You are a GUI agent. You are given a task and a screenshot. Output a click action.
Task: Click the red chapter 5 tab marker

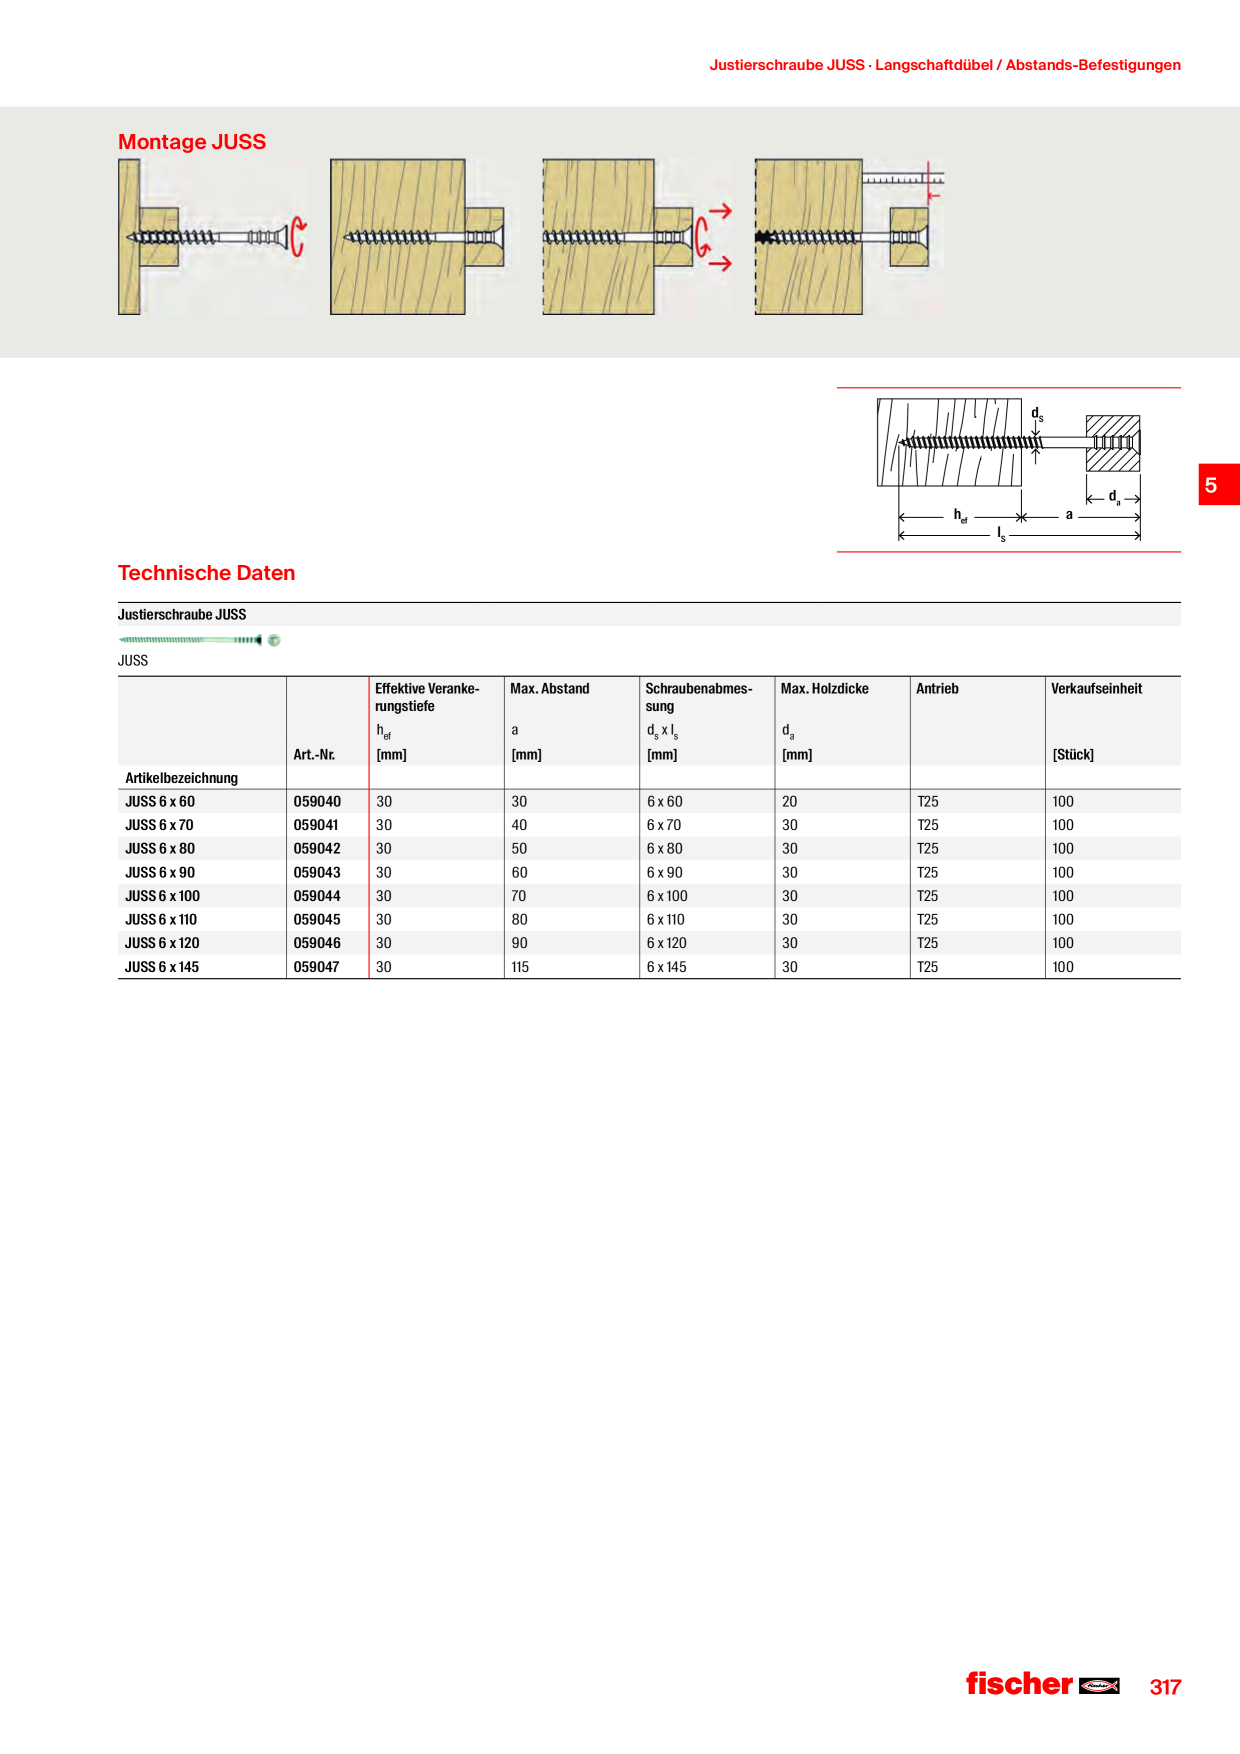pyautogui.click(x=1219, y=485)
